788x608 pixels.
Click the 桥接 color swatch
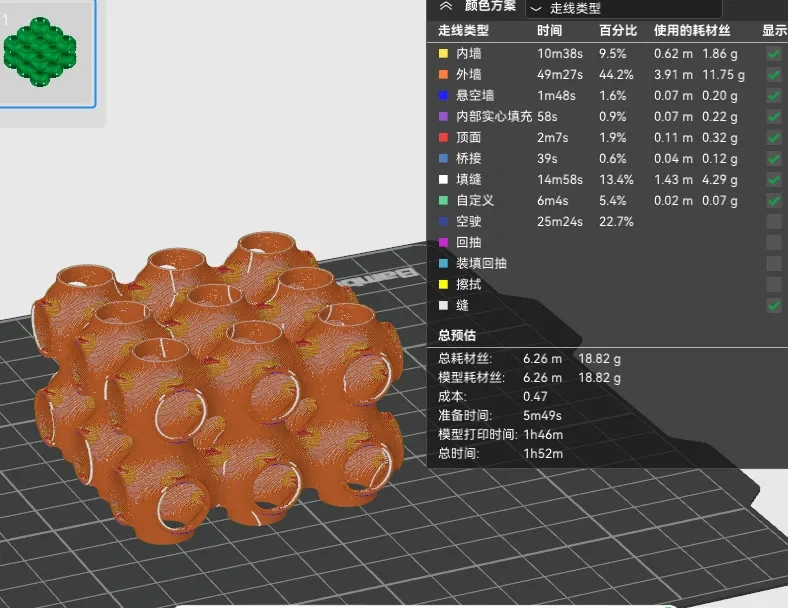tap(443, 158)
